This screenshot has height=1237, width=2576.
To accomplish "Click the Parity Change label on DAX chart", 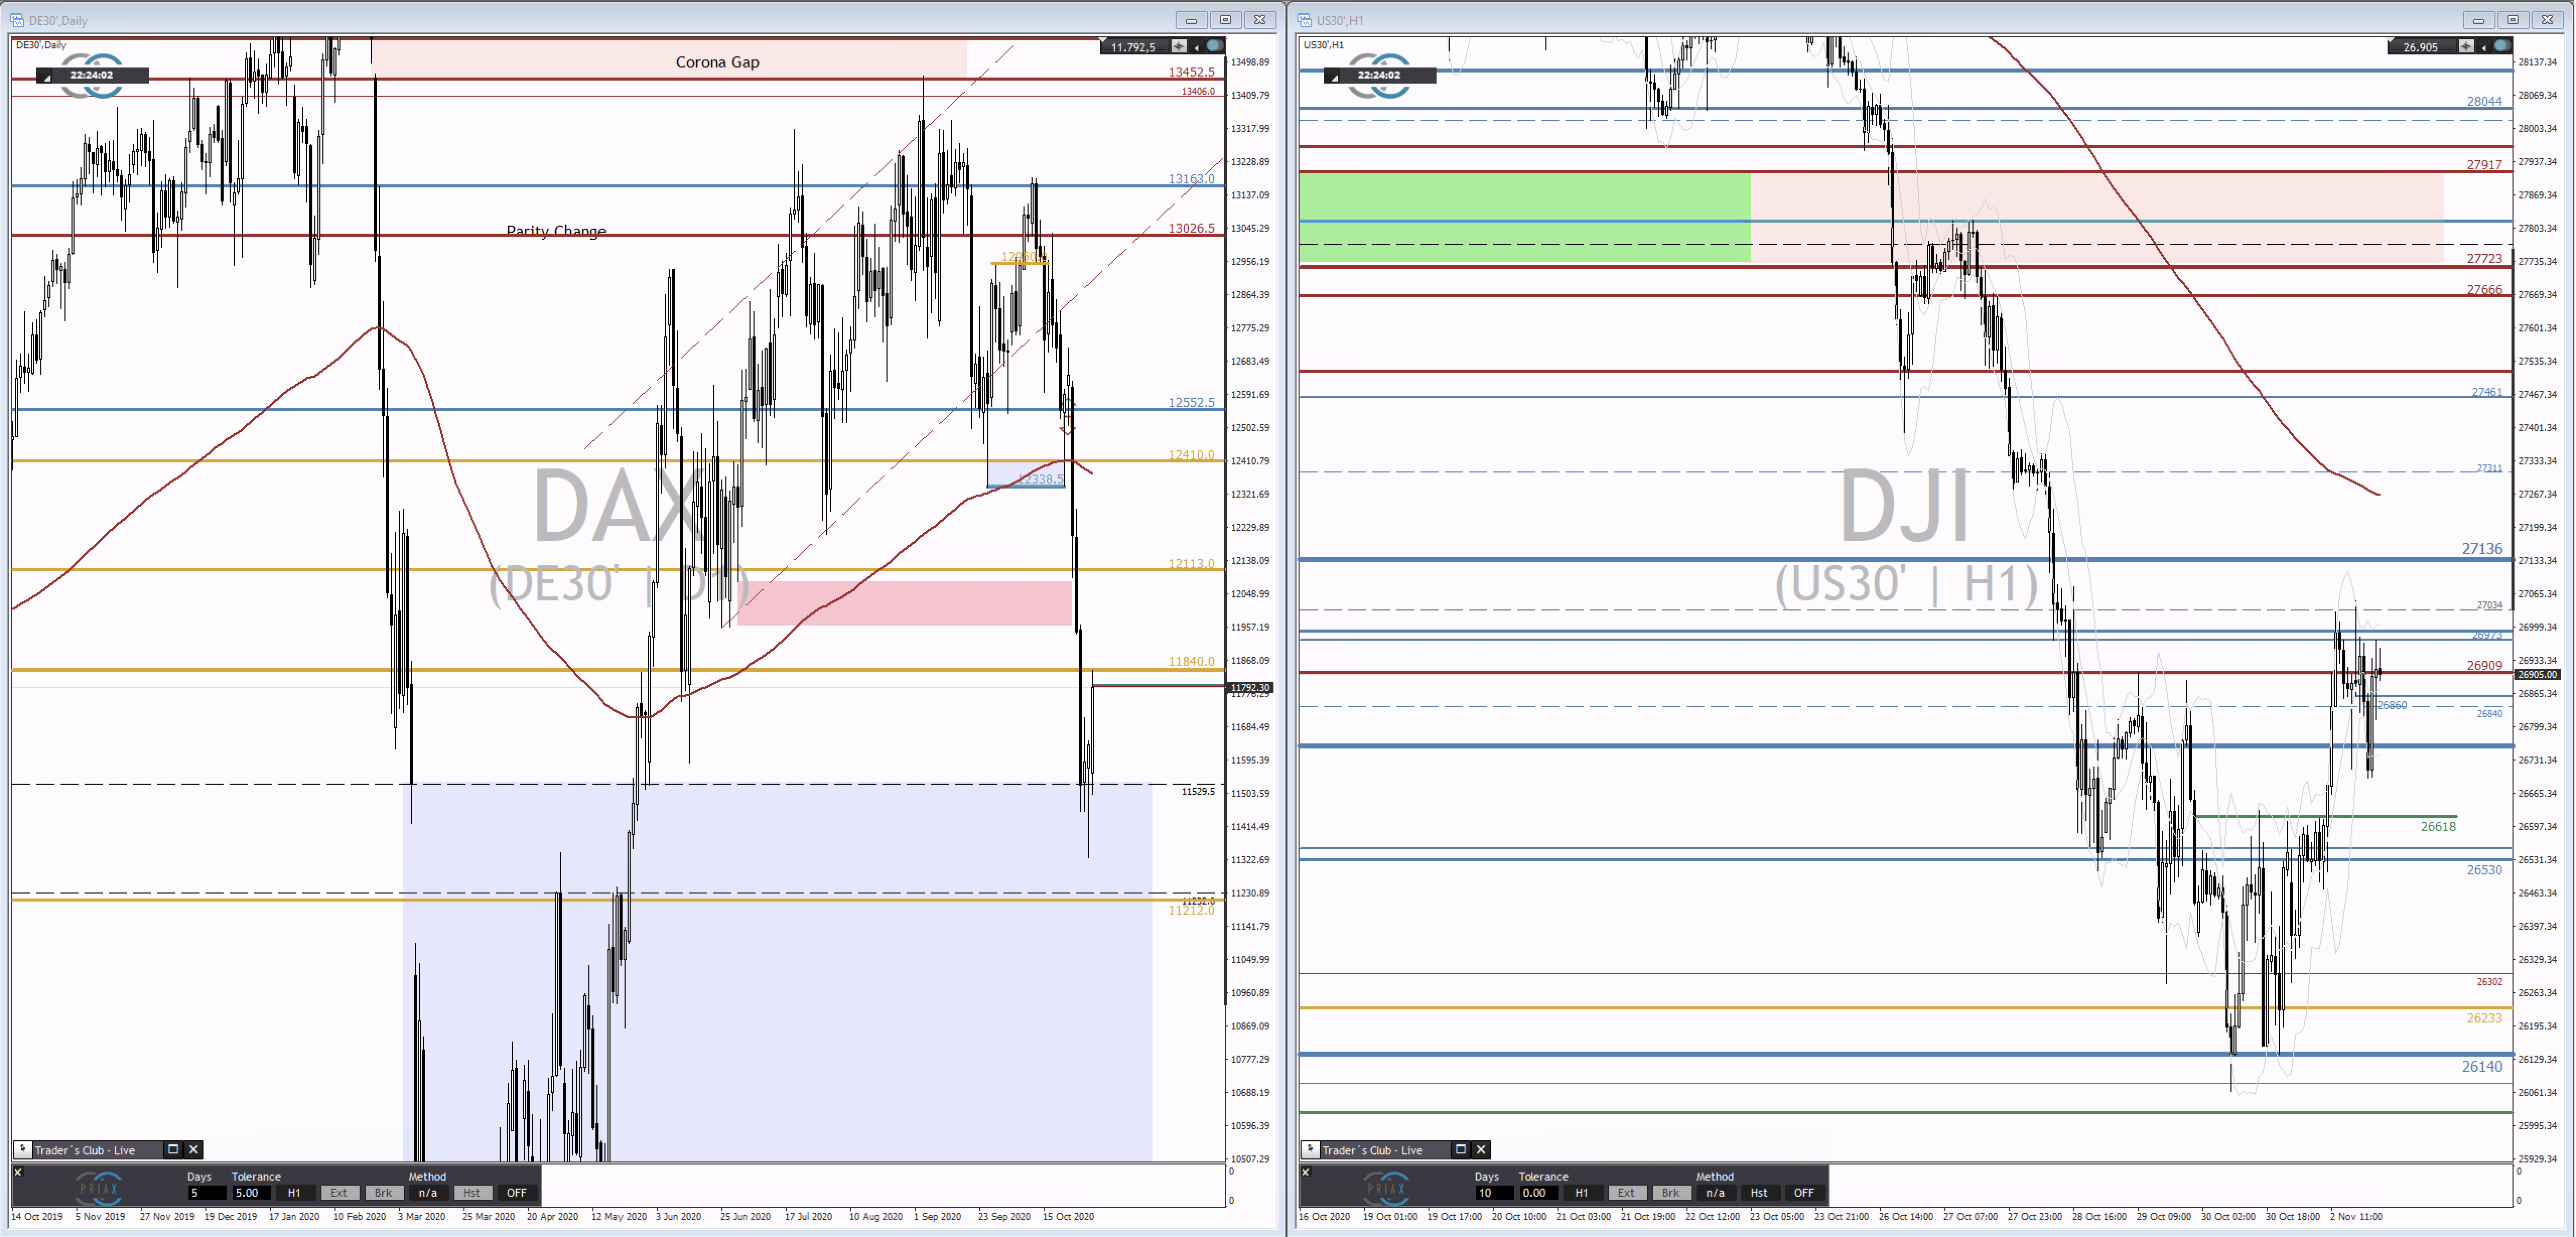I will 556,231.
